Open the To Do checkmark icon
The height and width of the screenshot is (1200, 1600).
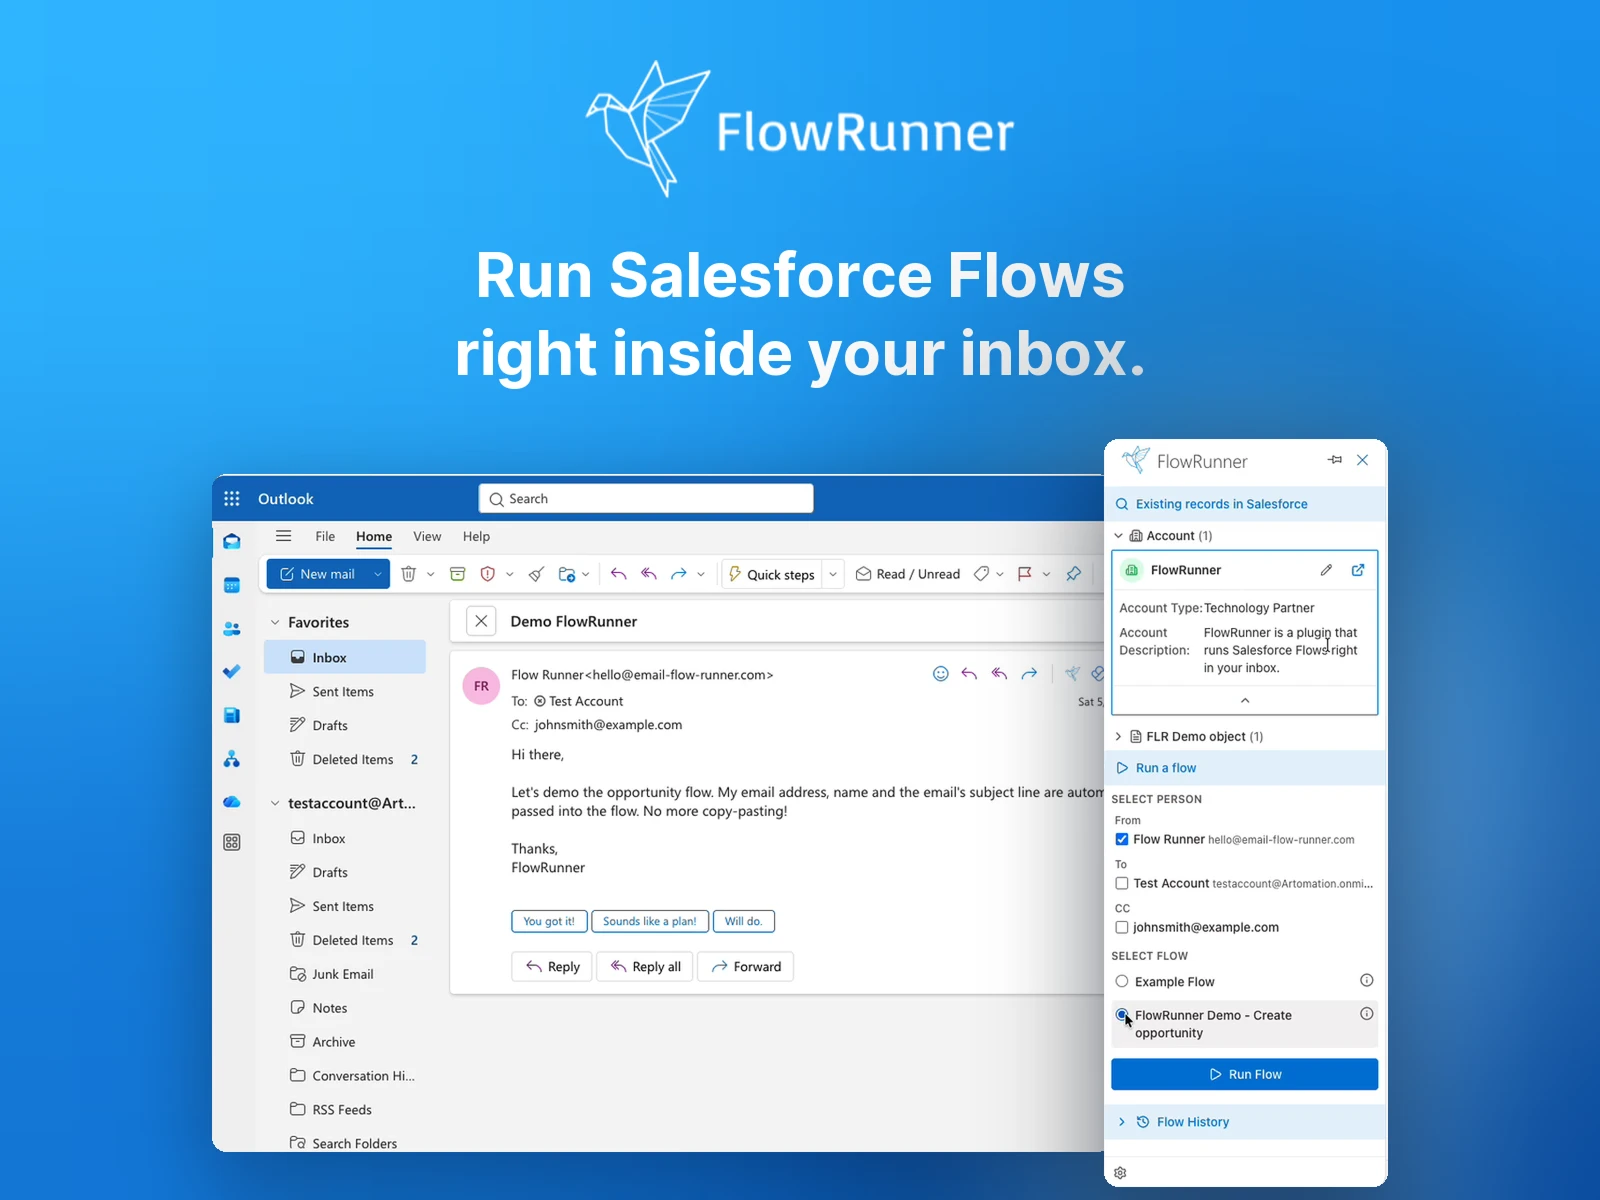point(232,672)
